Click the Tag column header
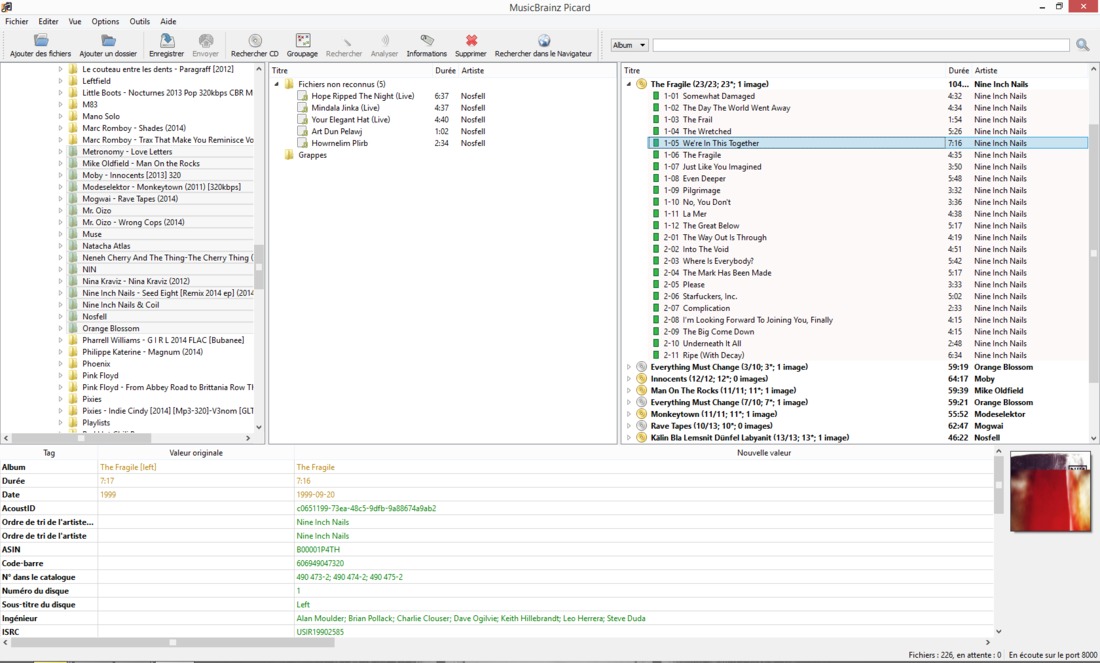 [49, 453]
